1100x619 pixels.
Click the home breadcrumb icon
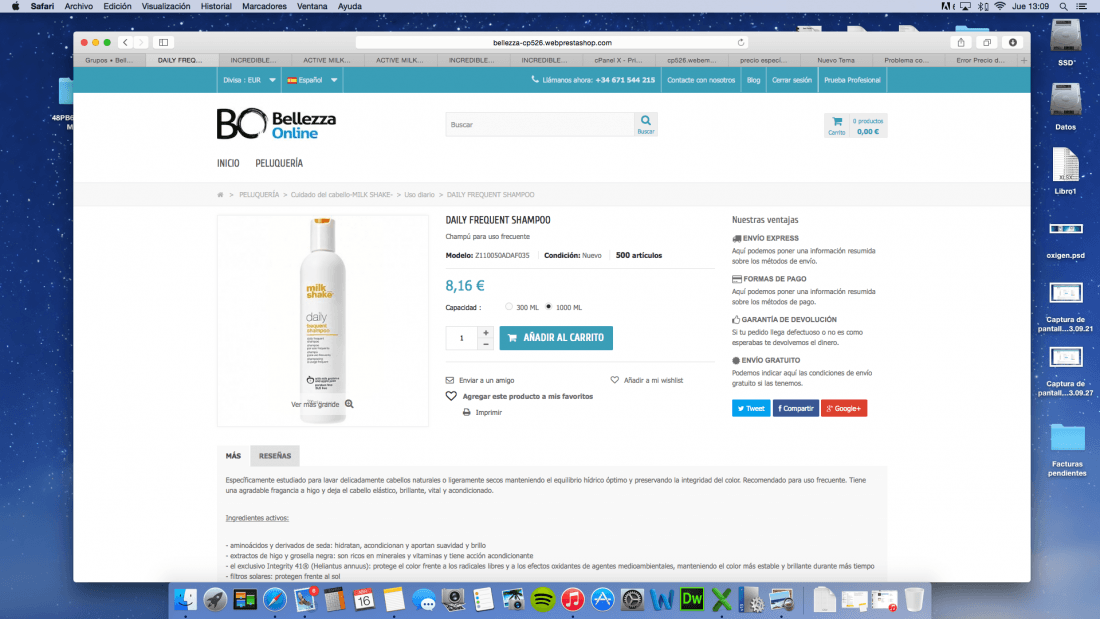click(x=220, y=194)
